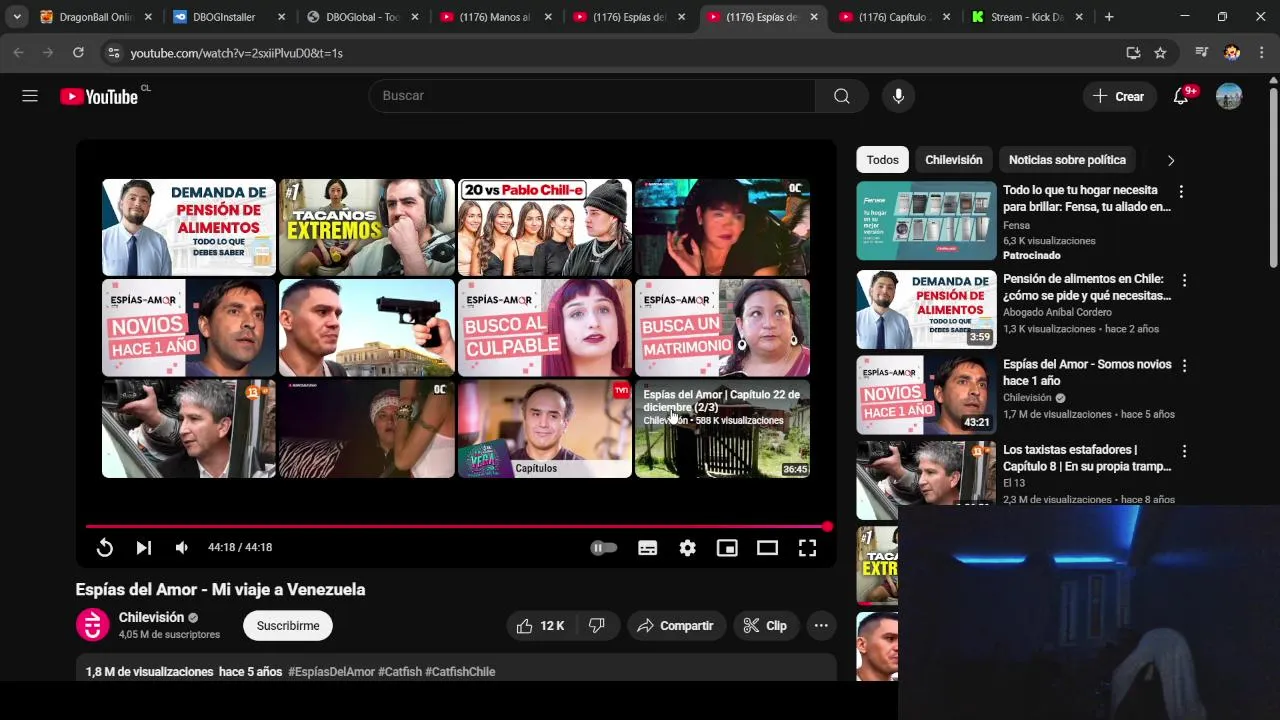Focus the Buscar search field

tap(592, 96)
